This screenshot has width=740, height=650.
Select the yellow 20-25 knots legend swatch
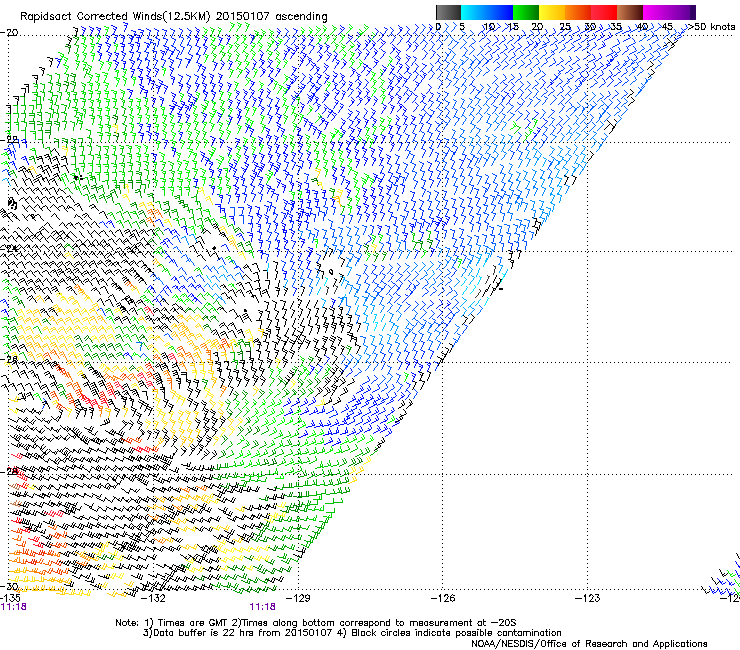tap(552, 12)
